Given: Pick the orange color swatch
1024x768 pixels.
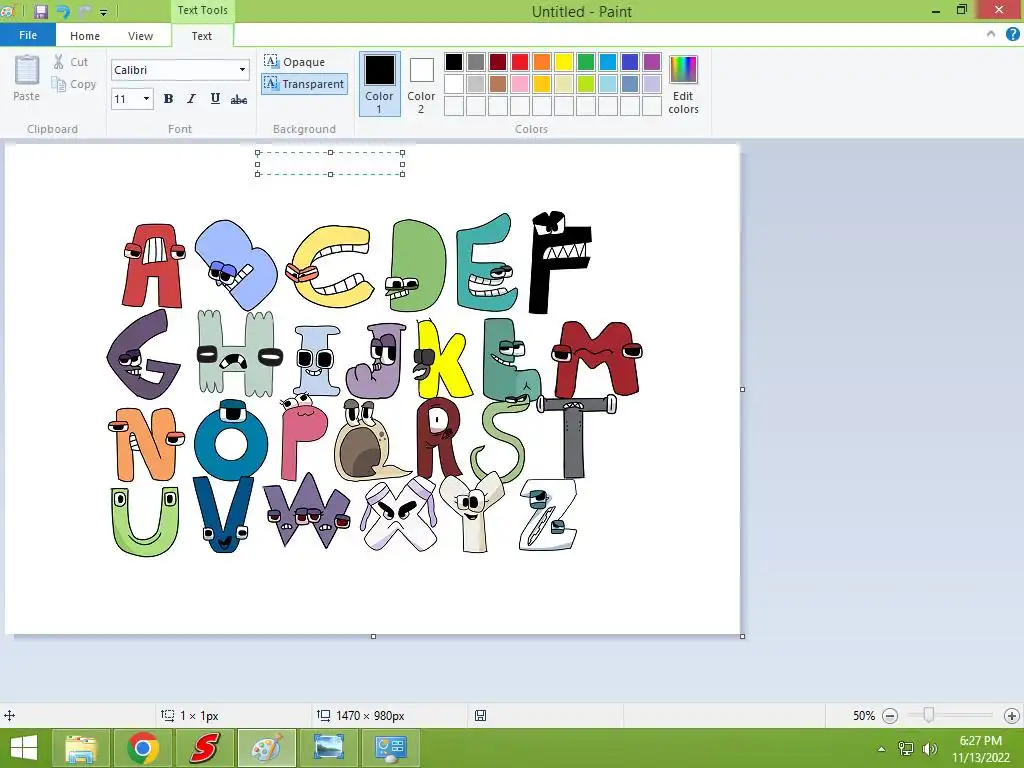Looking at the screenshot, I should (541, 62).
